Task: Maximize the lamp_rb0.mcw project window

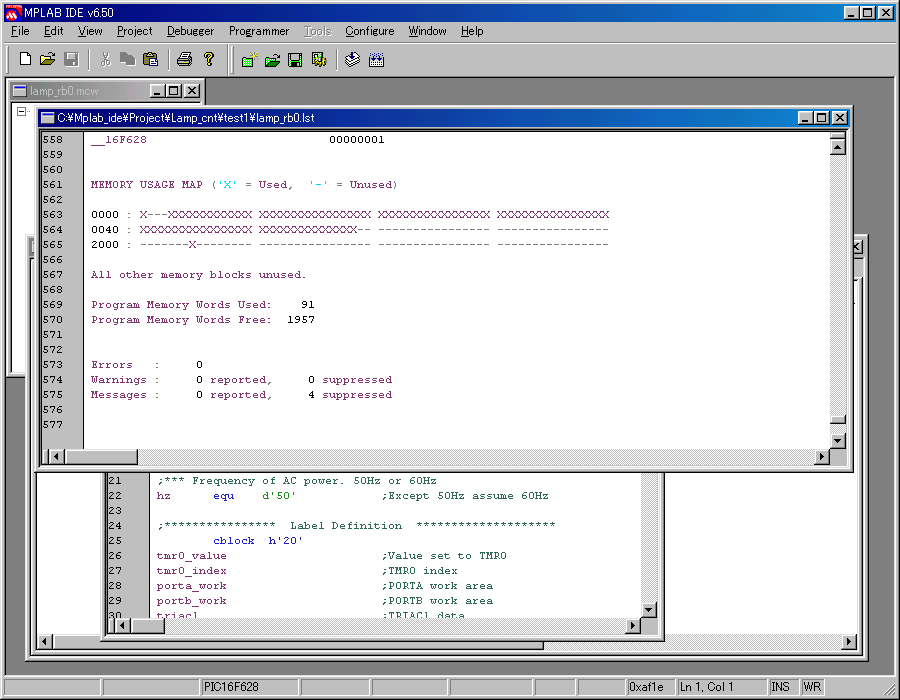Action: [174, 91]
